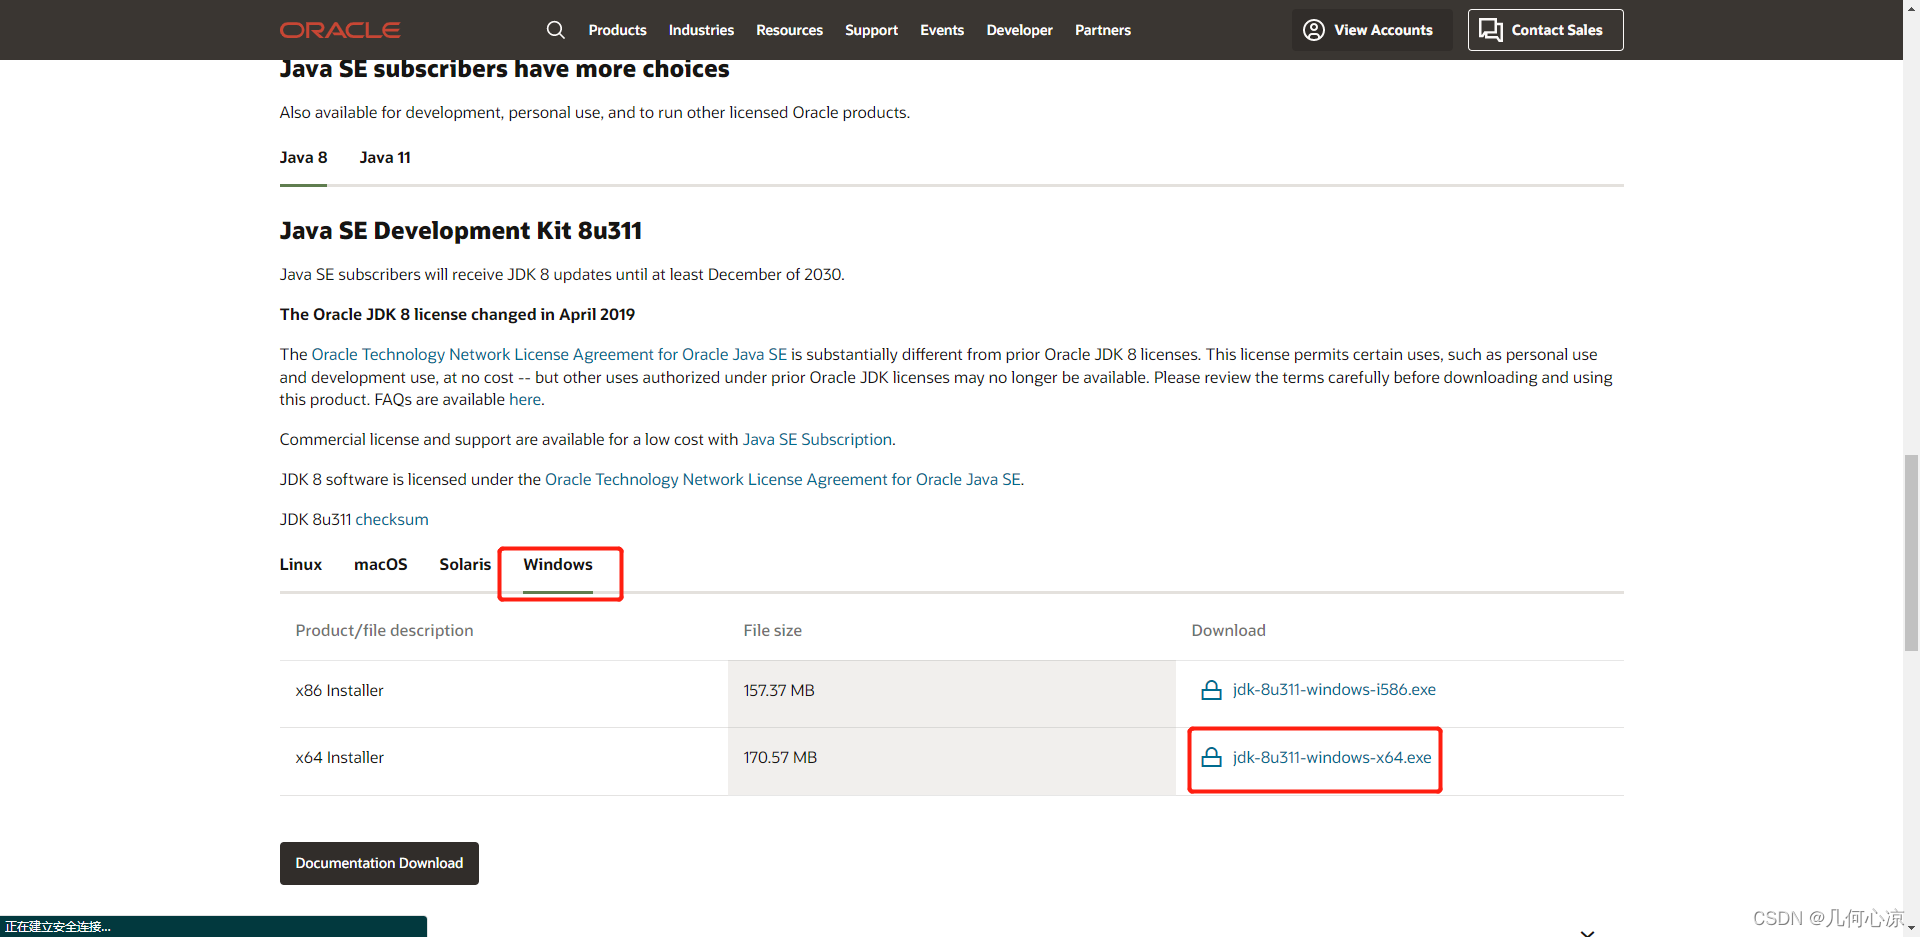The image size is (1920, 937).
Task: Click the Java SE Development Kit 8u311 heading
Action: [461, 231]
